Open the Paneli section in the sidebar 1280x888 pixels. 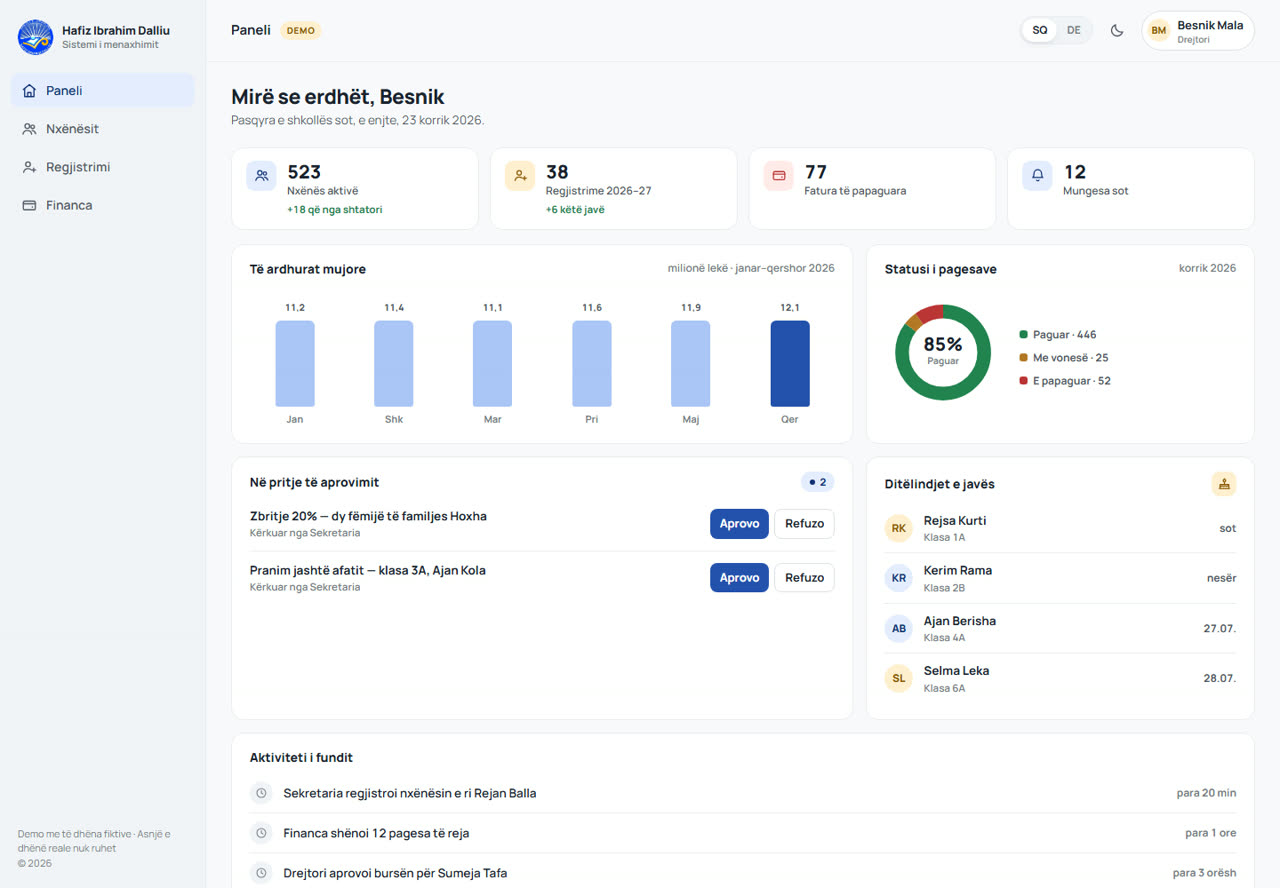tap(103, 90)
